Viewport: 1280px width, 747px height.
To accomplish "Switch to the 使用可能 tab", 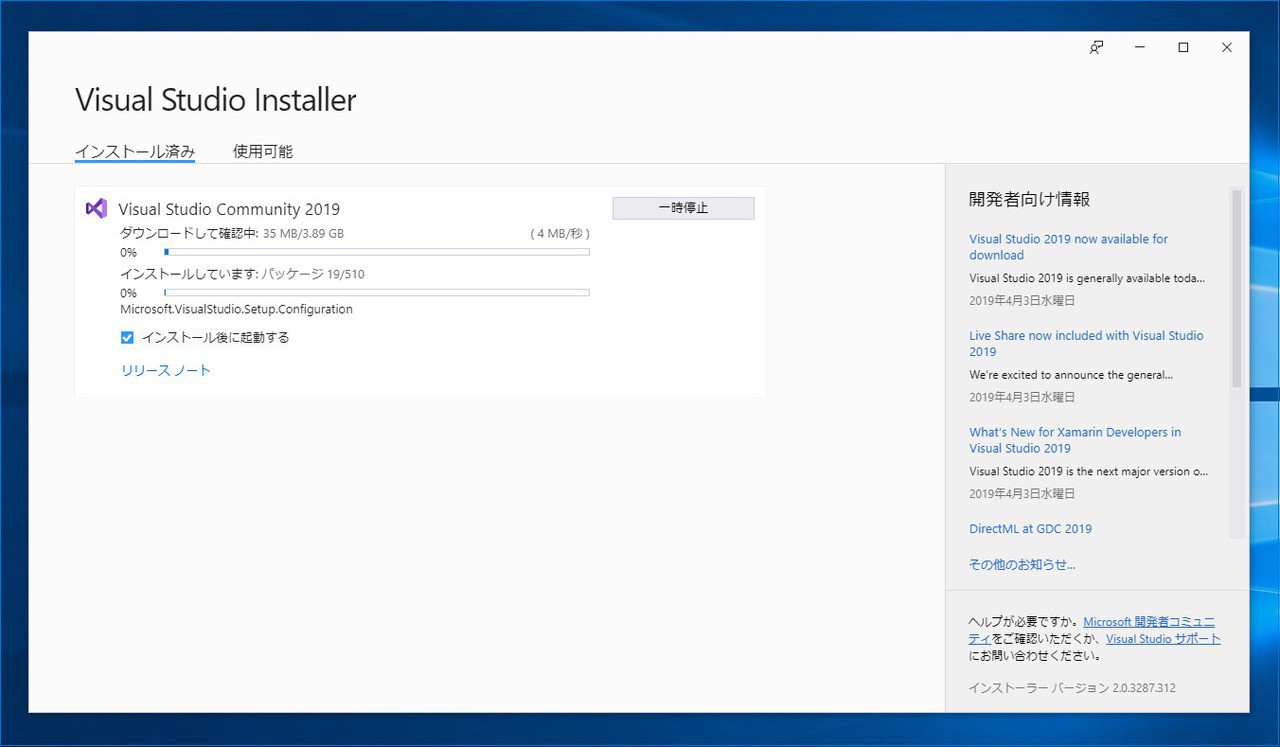I will coord(263,152).
